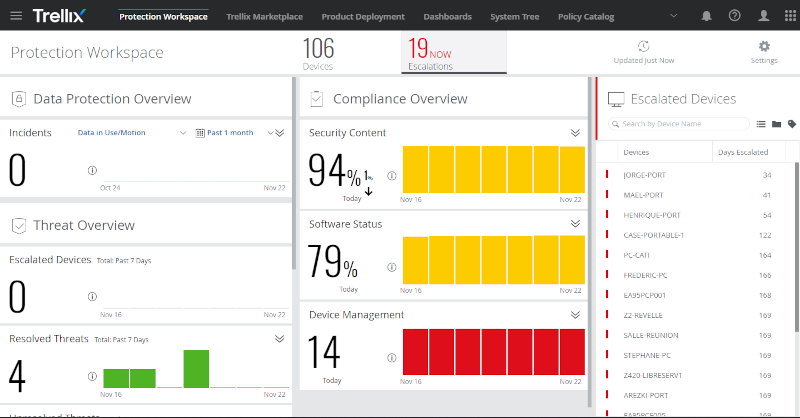This screenshot has height=418, width=800.
Task: Expand the Device Management section chevron
Action: tap(575, 315)
